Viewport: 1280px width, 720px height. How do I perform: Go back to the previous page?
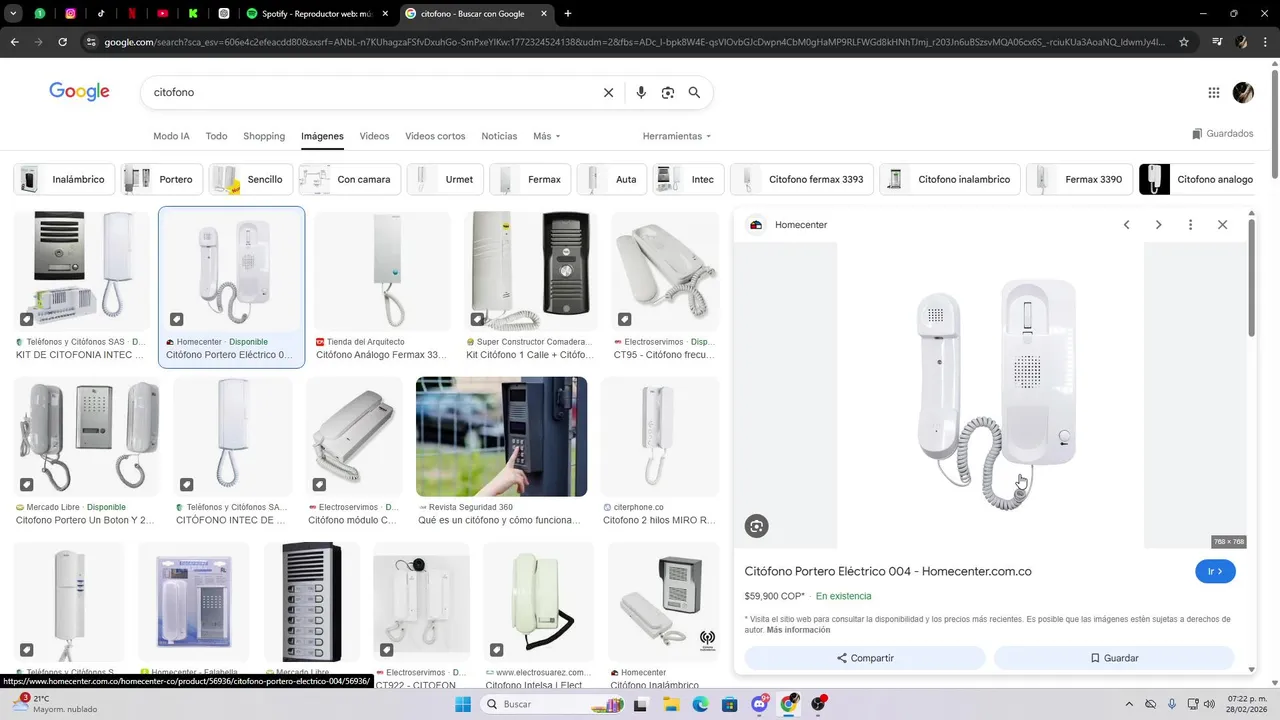tap(14, 42)
